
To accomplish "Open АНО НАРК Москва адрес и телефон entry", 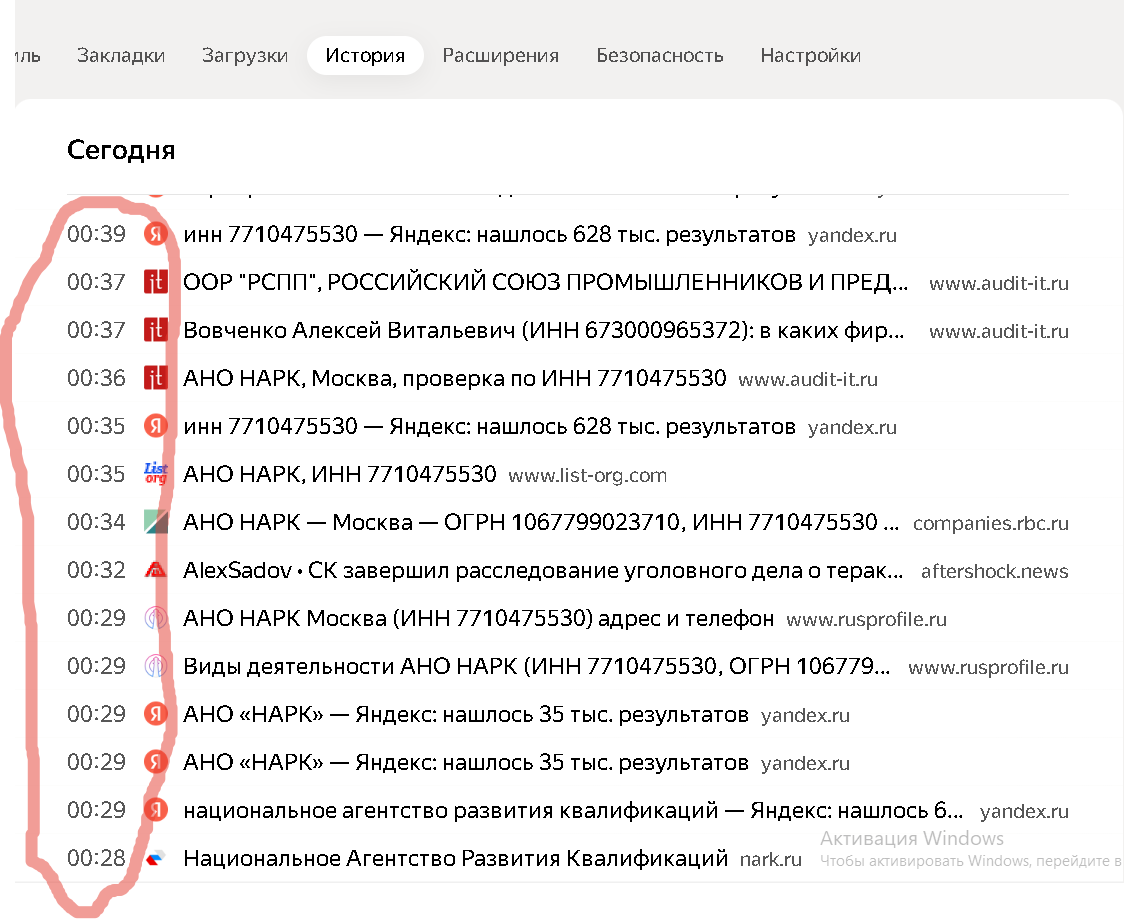I will 478,619.
